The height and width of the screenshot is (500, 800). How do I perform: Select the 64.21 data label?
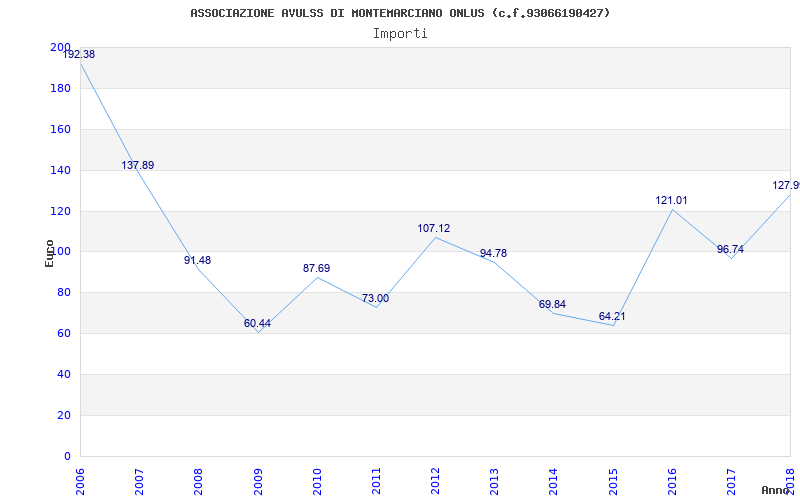point(612,316)
